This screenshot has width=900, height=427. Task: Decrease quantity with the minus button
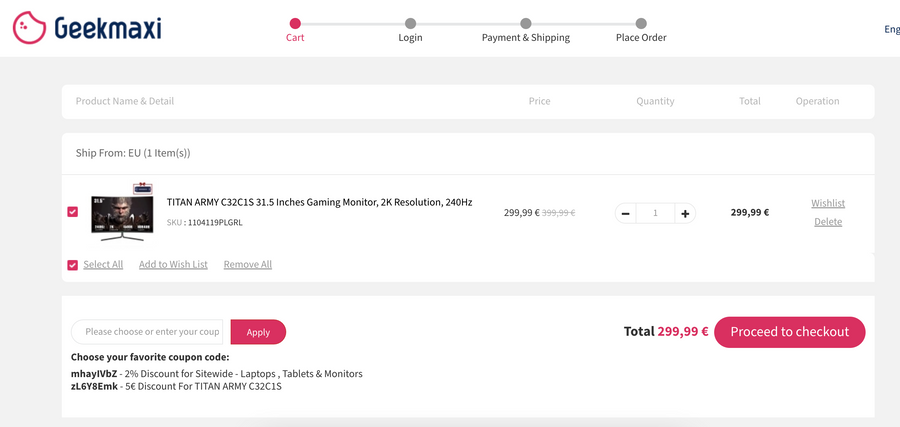tap(626, 214)
